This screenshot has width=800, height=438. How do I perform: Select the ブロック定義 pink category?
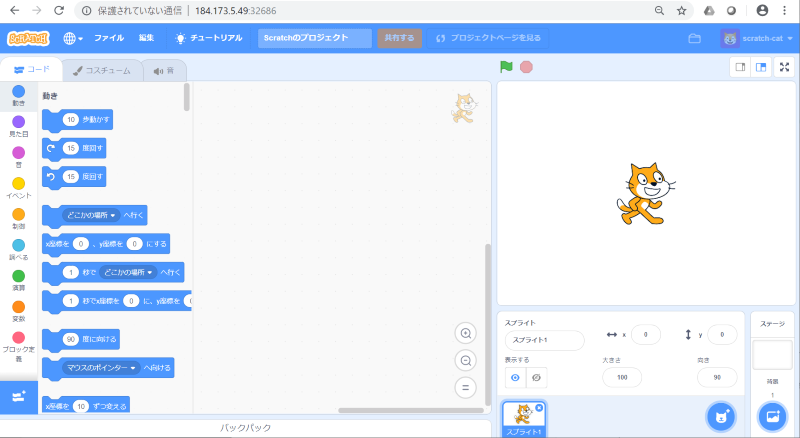click(x=18, y=346)
